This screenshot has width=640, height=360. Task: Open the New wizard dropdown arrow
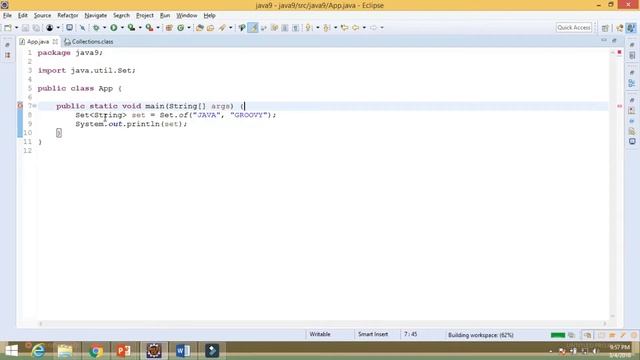coord(16,28)
